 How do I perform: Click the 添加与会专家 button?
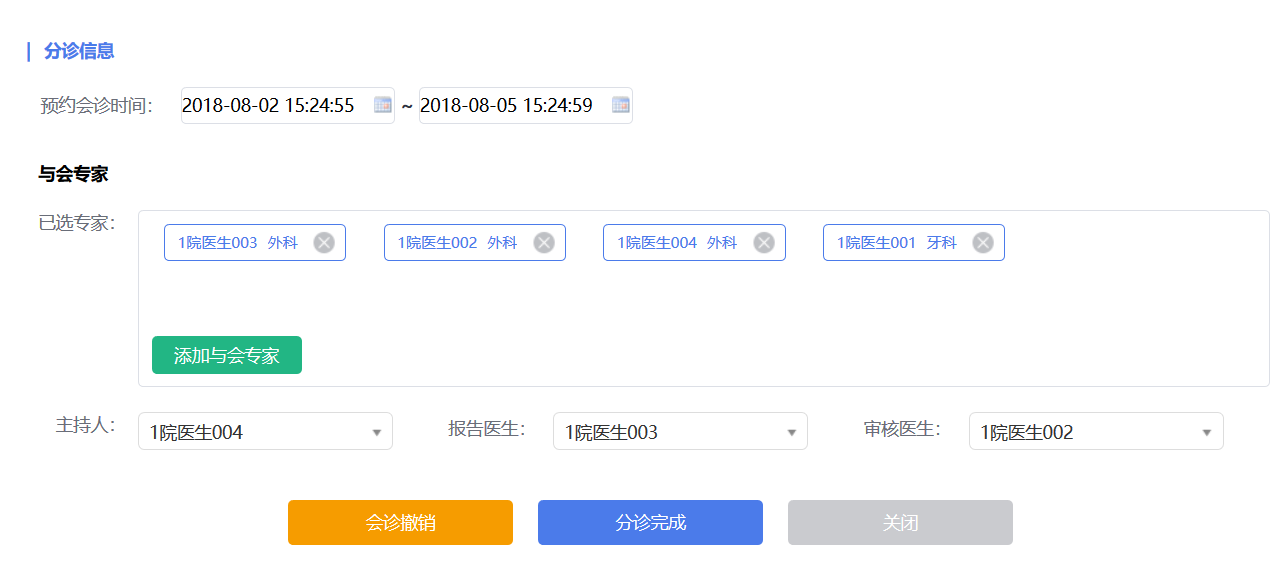(227, 355)
